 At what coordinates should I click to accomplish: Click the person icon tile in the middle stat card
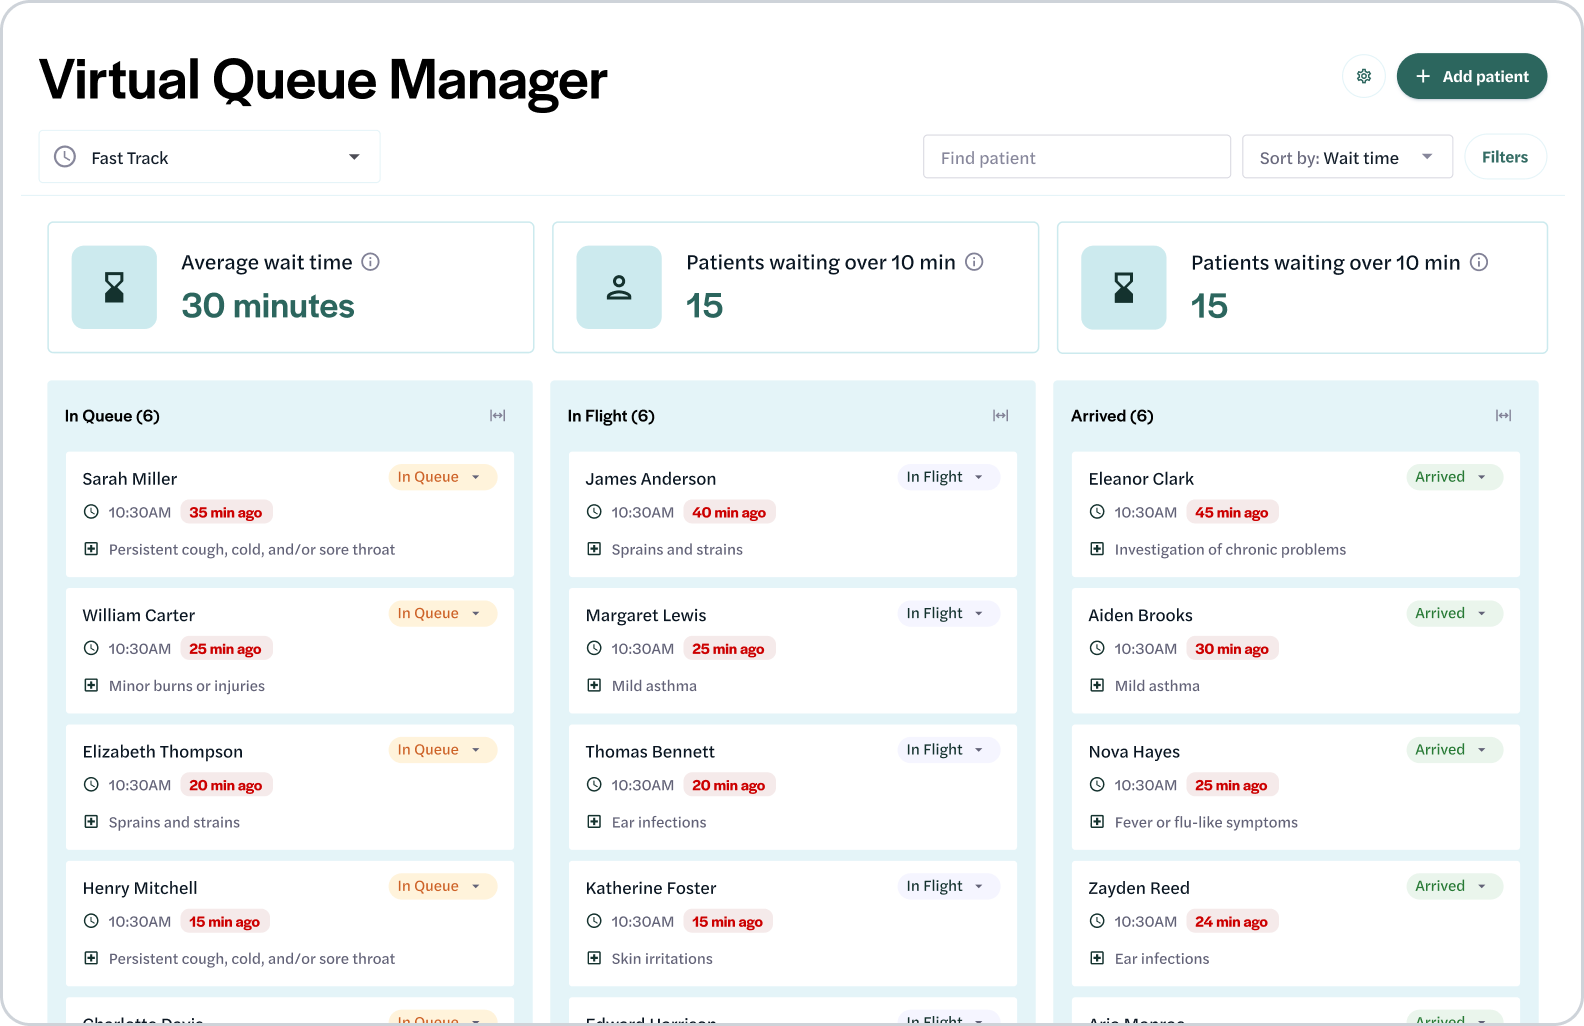coord(619,287)
